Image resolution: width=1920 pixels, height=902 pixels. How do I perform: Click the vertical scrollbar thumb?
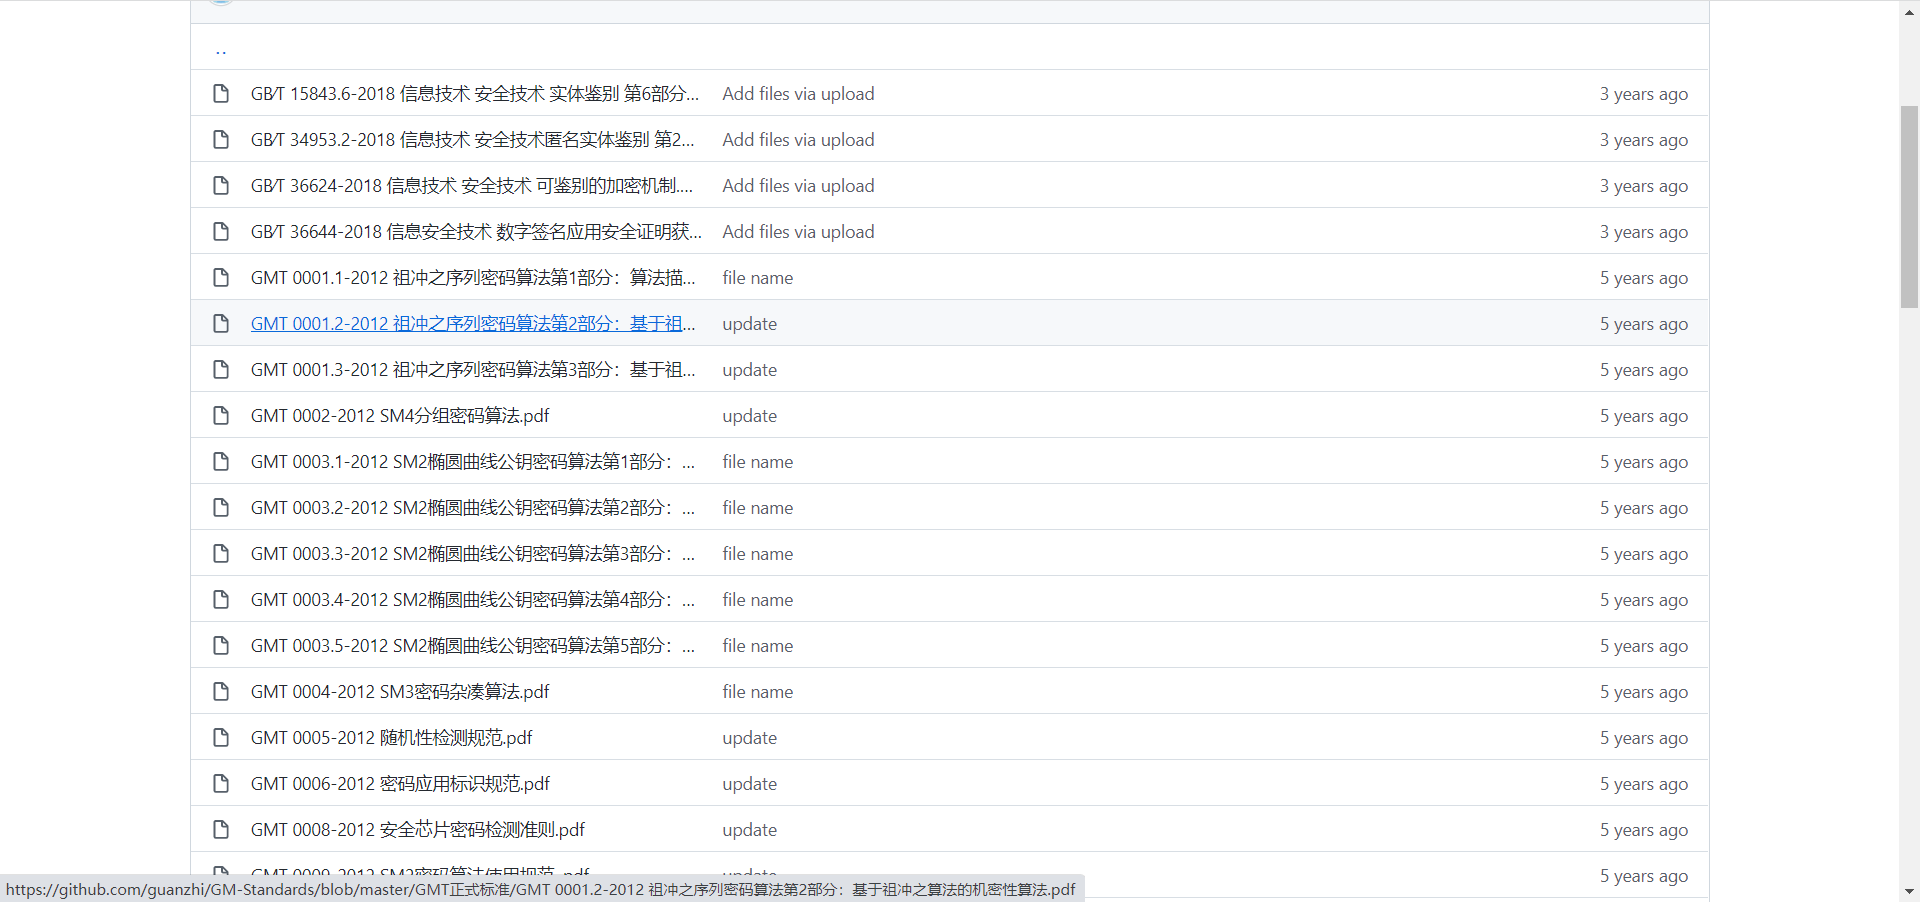tap(1909, 205)
